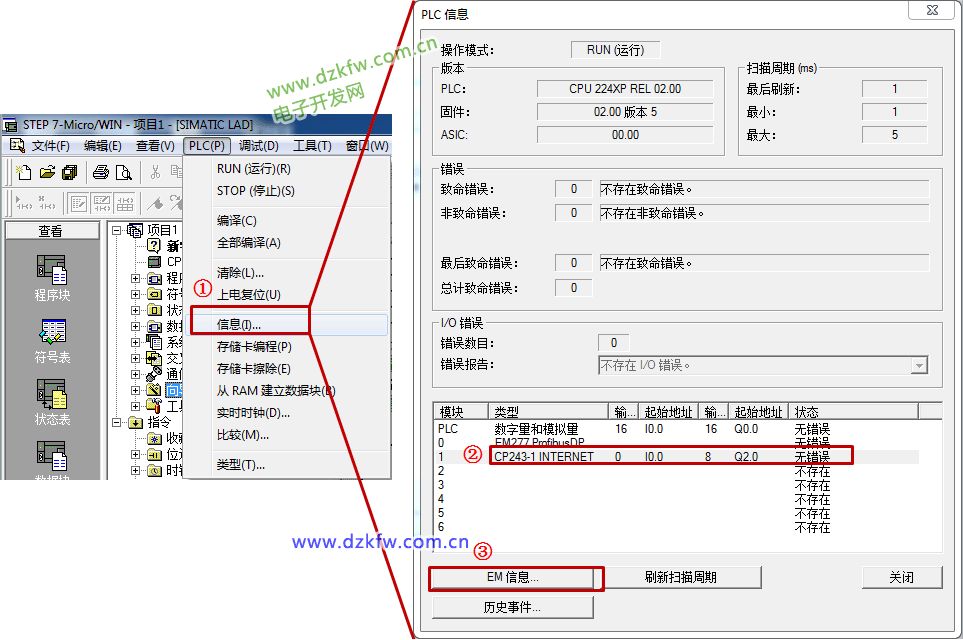Choose RUN (运行)(R) in the PLC menu
Viewport: 963px width, 640px height.
253,169
